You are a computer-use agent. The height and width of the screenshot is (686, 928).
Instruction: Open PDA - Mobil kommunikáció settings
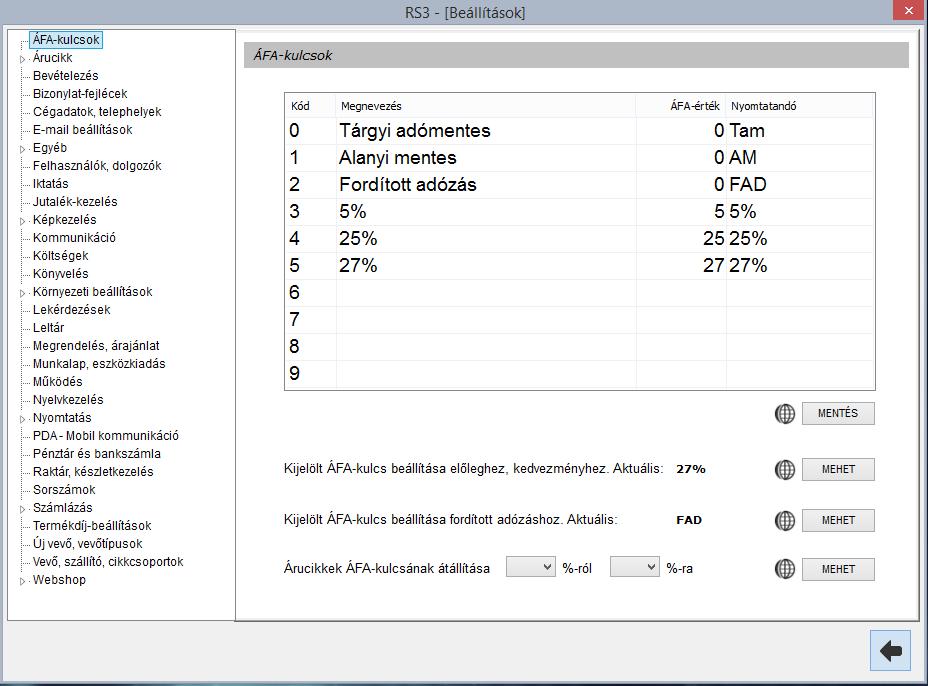105,436
